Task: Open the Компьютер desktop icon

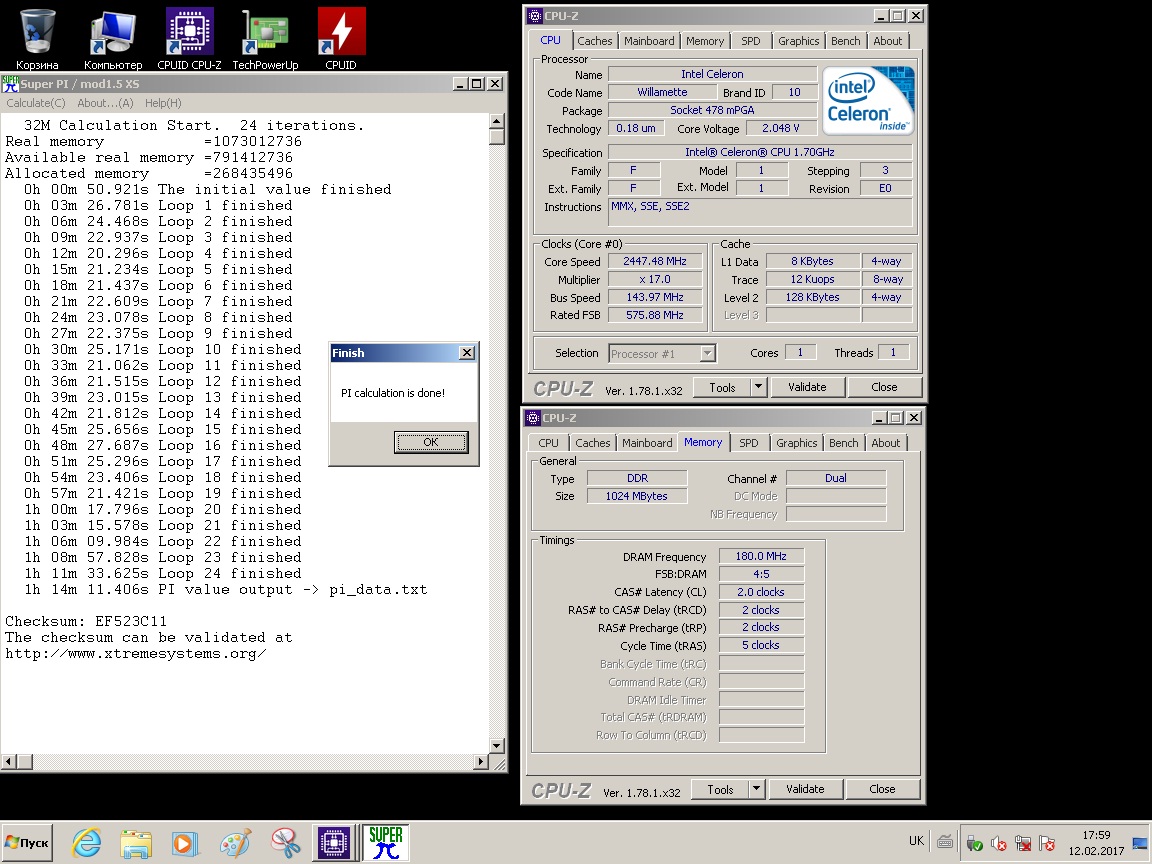Action: [x=112, y=39]
